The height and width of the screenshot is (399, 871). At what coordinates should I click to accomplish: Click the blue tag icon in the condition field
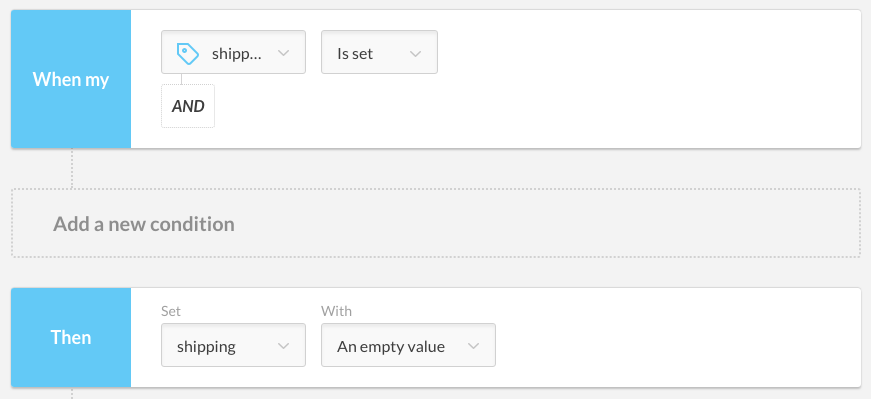pos(188,54)
